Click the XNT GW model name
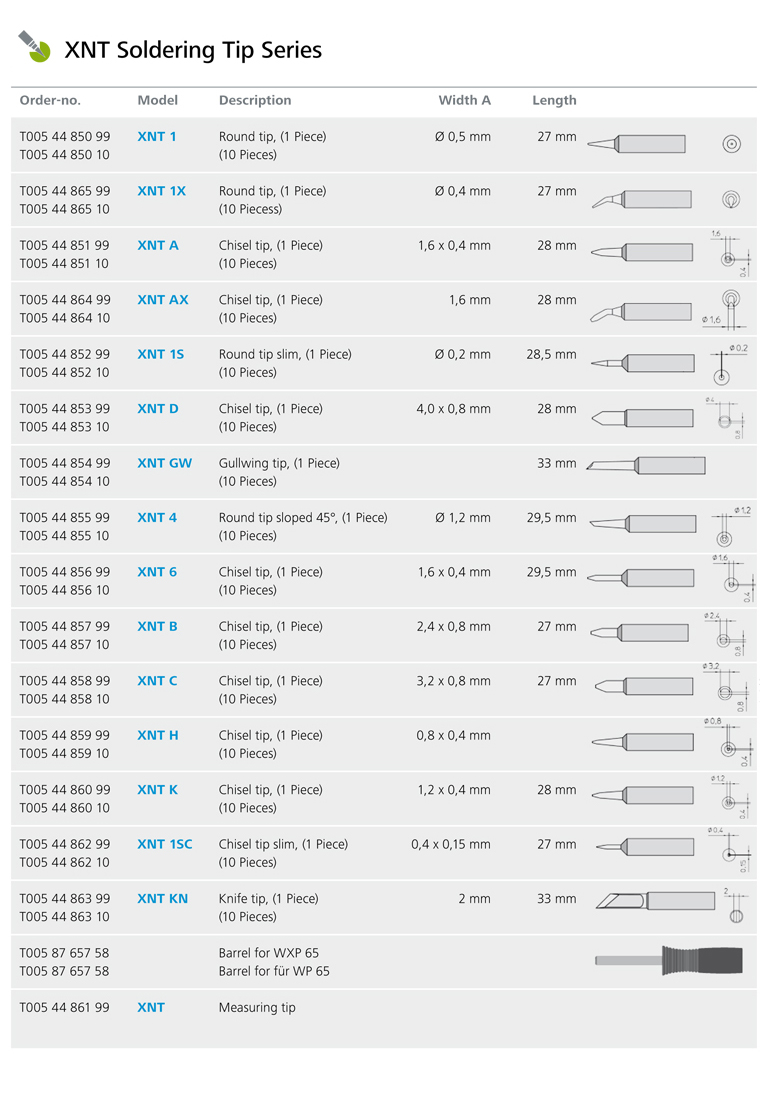 (165, 463)
